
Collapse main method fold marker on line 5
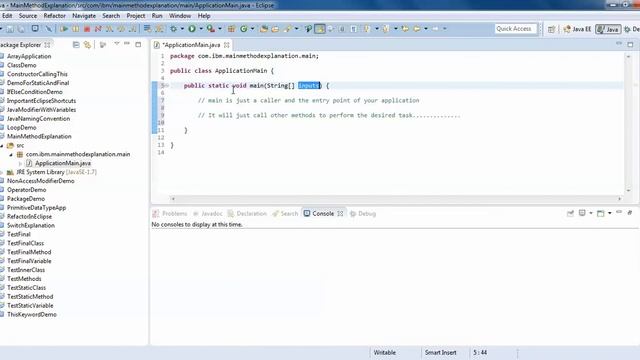click(x=167, y=86)
